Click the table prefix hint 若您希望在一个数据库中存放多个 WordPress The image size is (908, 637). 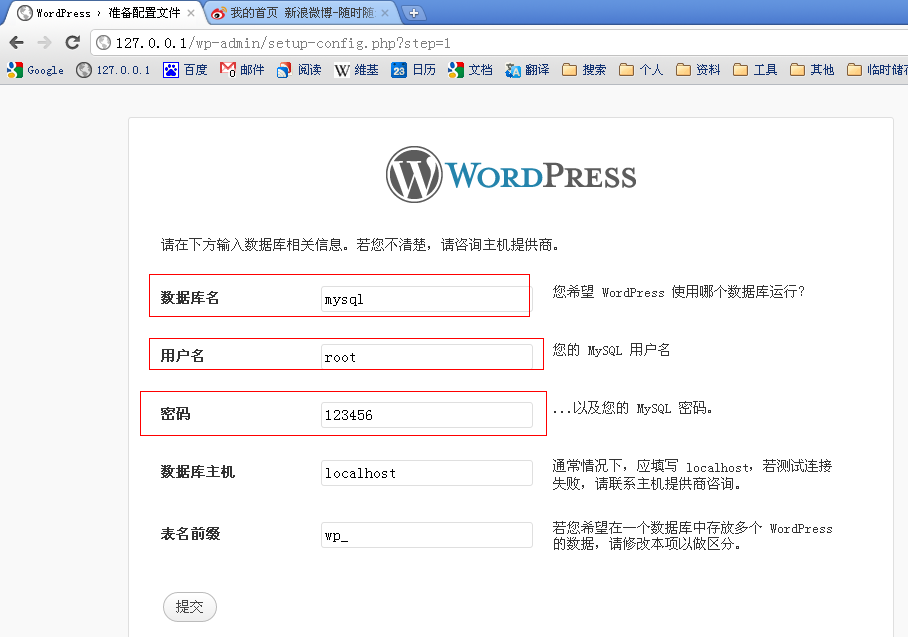pos(692,536)
